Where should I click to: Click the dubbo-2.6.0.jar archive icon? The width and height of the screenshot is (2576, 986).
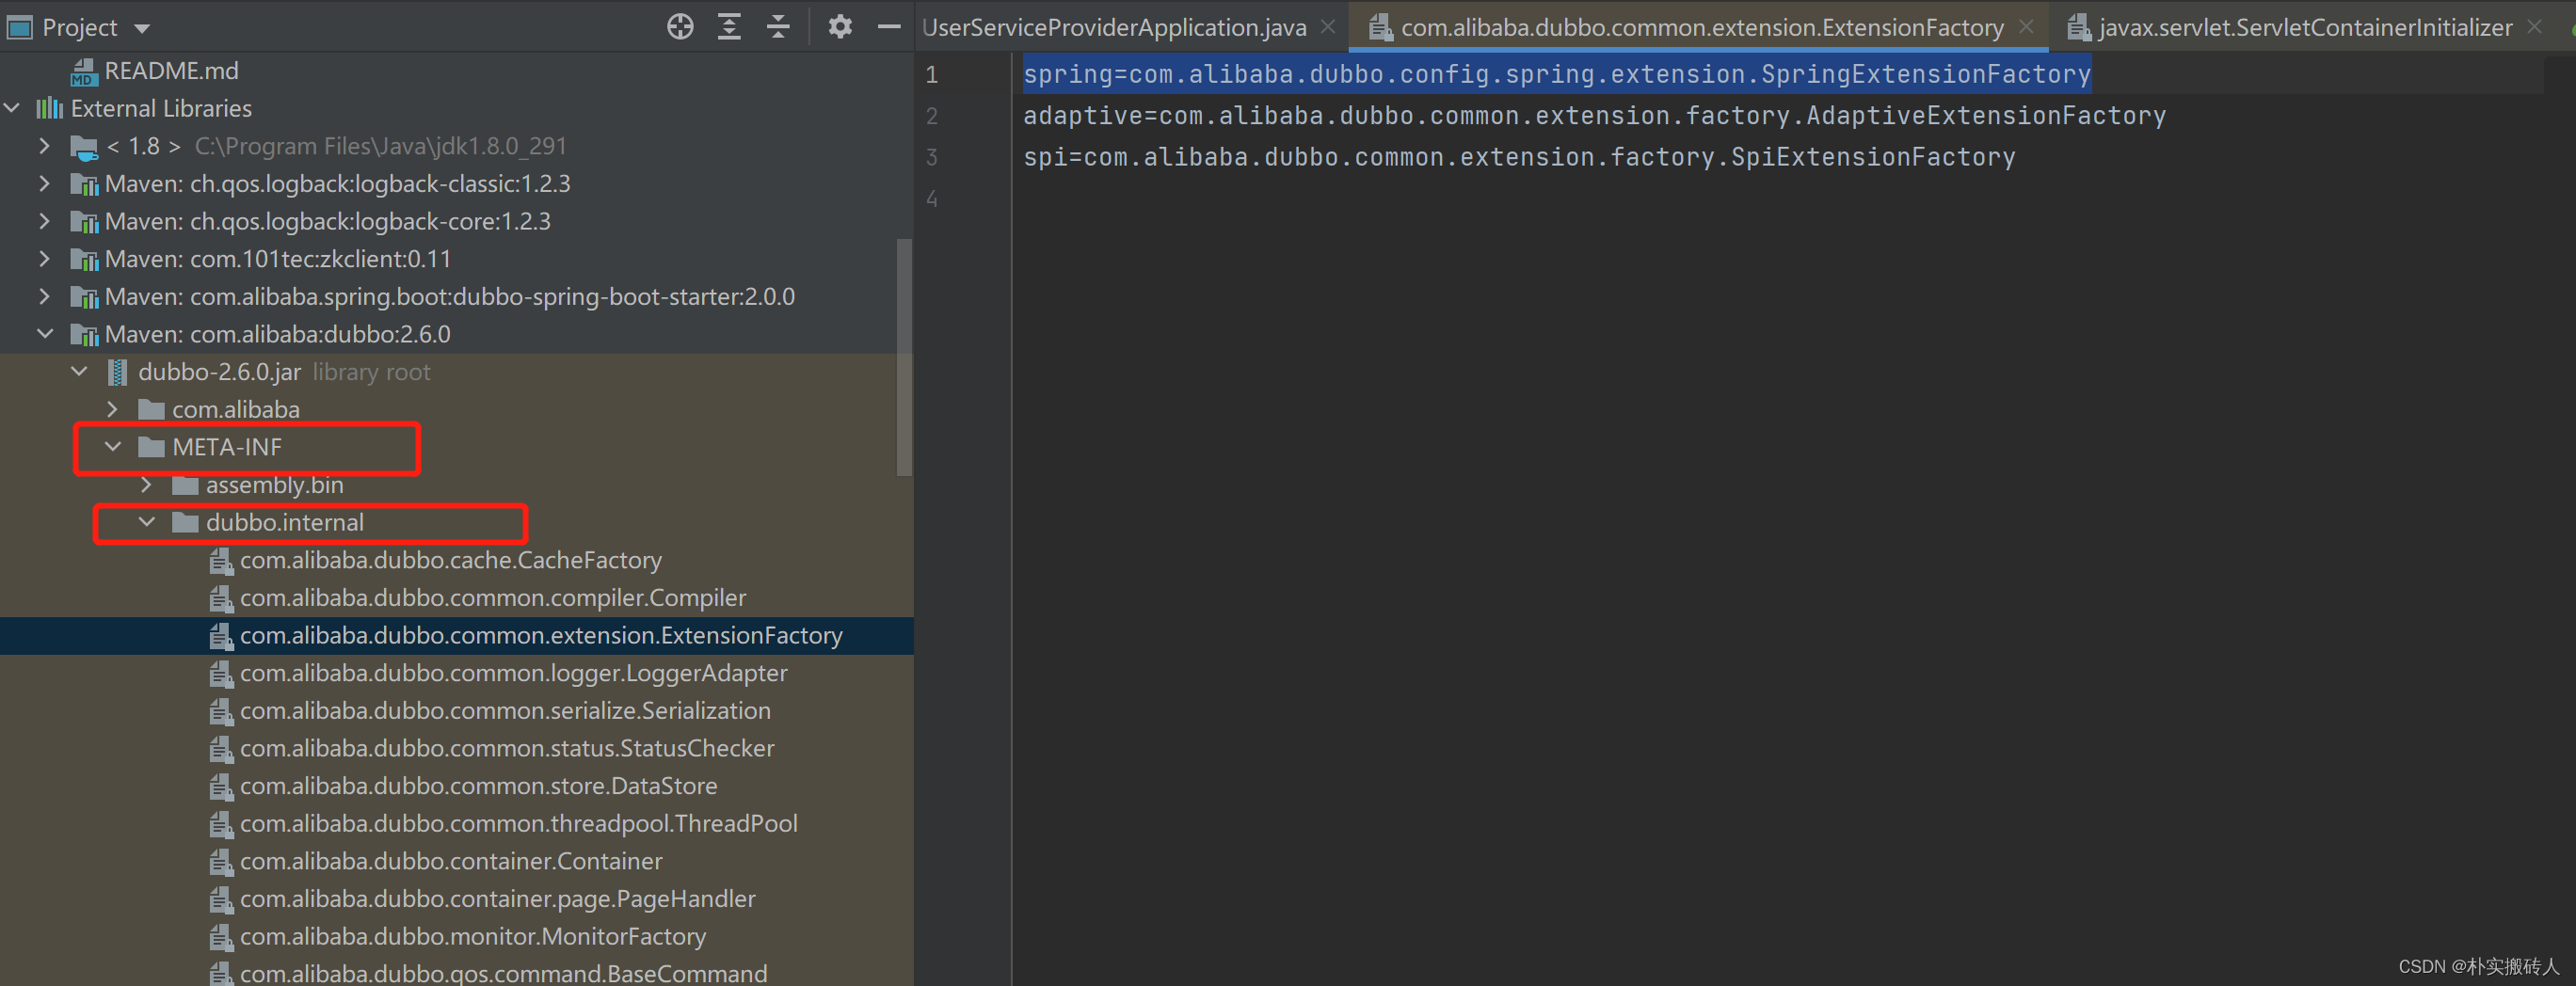117,372
